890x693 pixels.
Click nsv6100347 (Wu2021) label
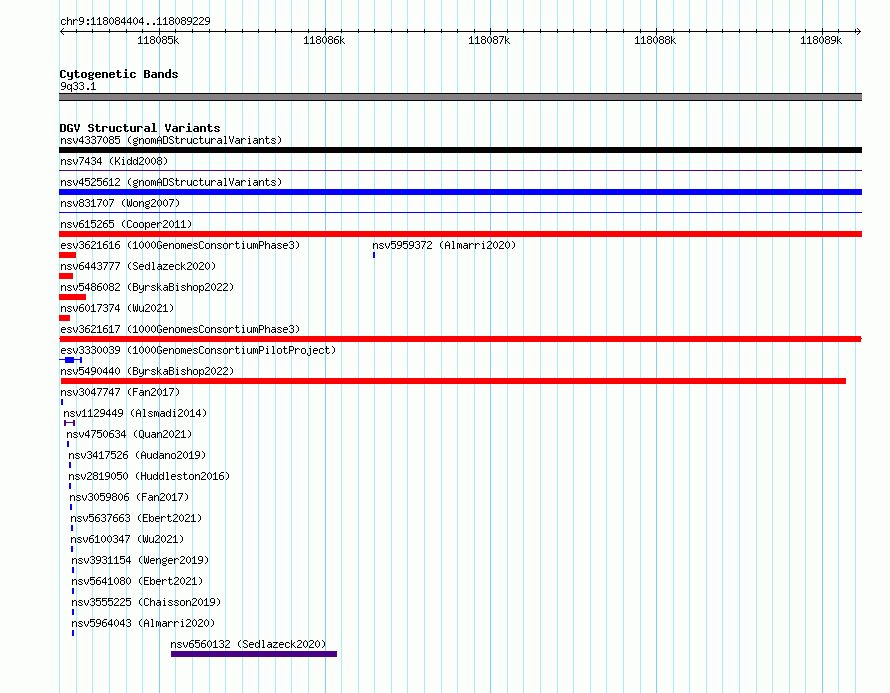coord(127,539)
